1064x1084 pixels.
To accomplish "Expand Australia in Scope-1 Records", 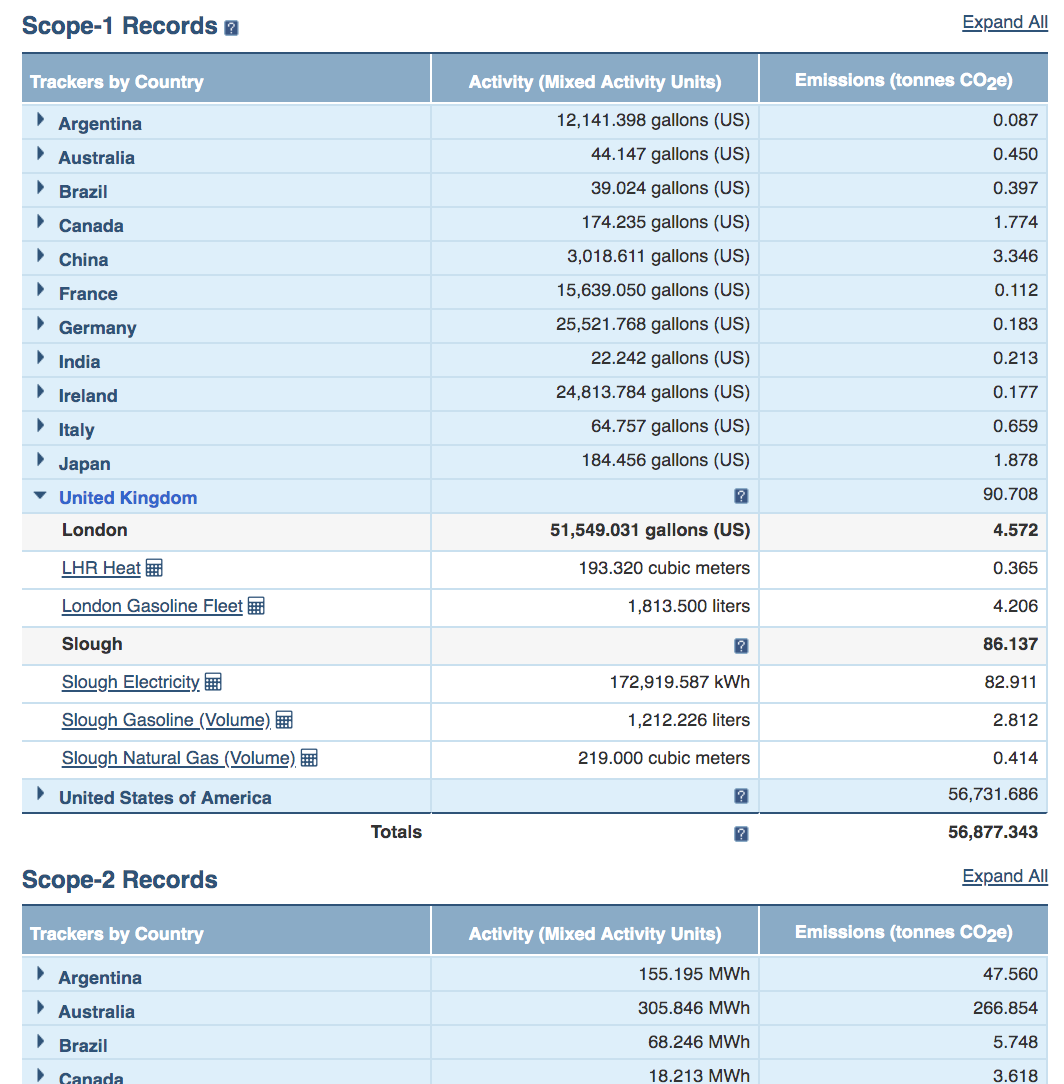I will click(40, 154).
